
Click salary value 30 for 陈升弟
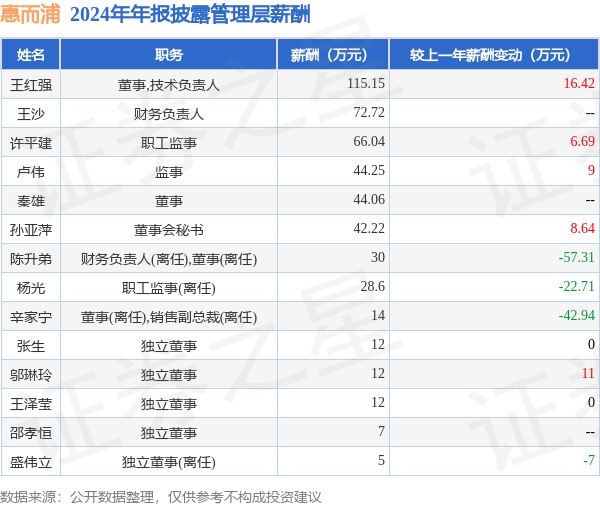tap(378, 257)
